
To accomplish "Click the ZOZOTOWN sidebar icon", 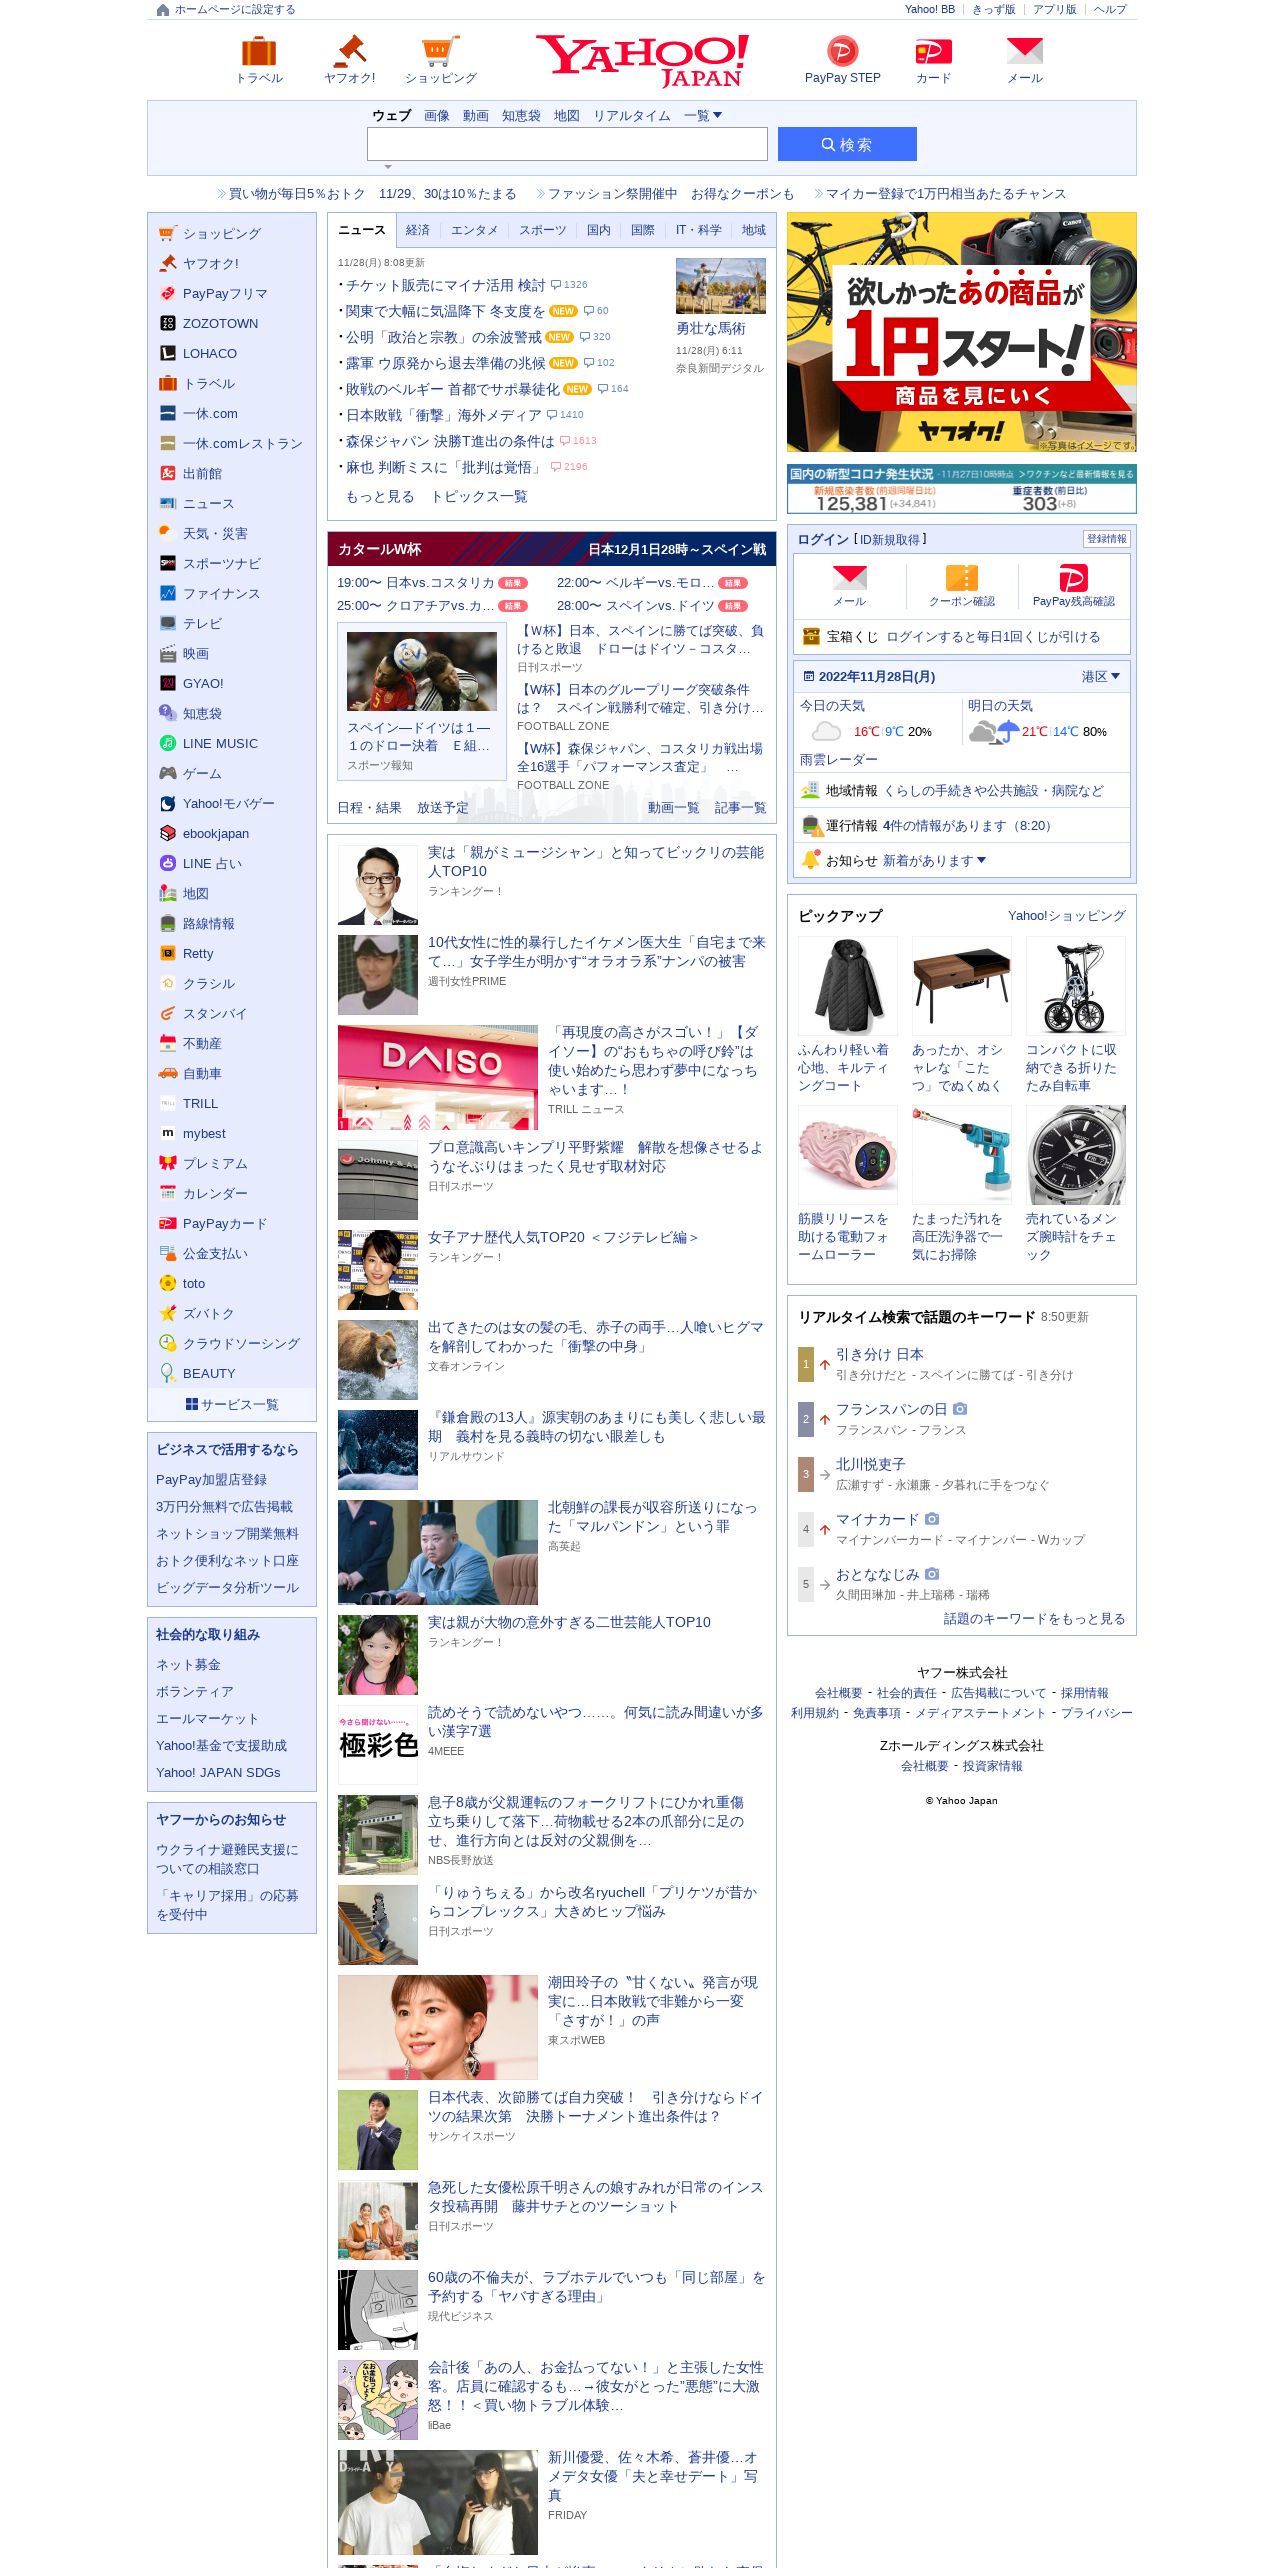I will click(168, 323).
